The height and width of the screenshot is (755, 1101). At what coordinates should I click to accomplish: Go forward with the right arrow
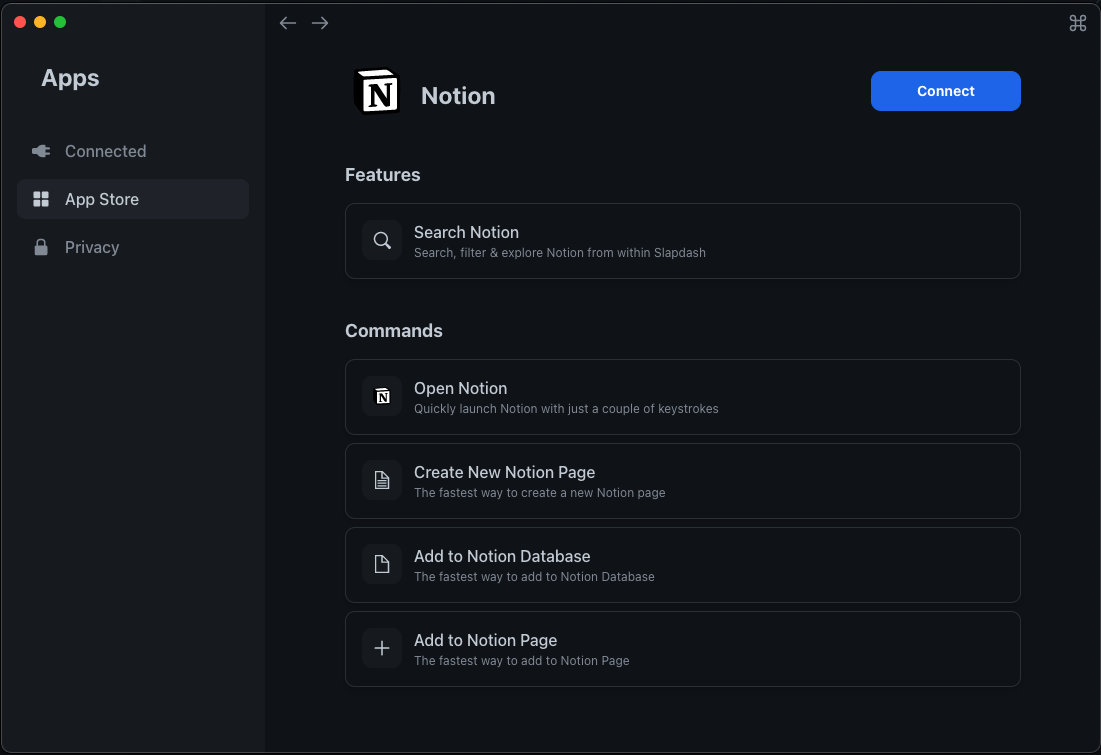coord(320,23)
